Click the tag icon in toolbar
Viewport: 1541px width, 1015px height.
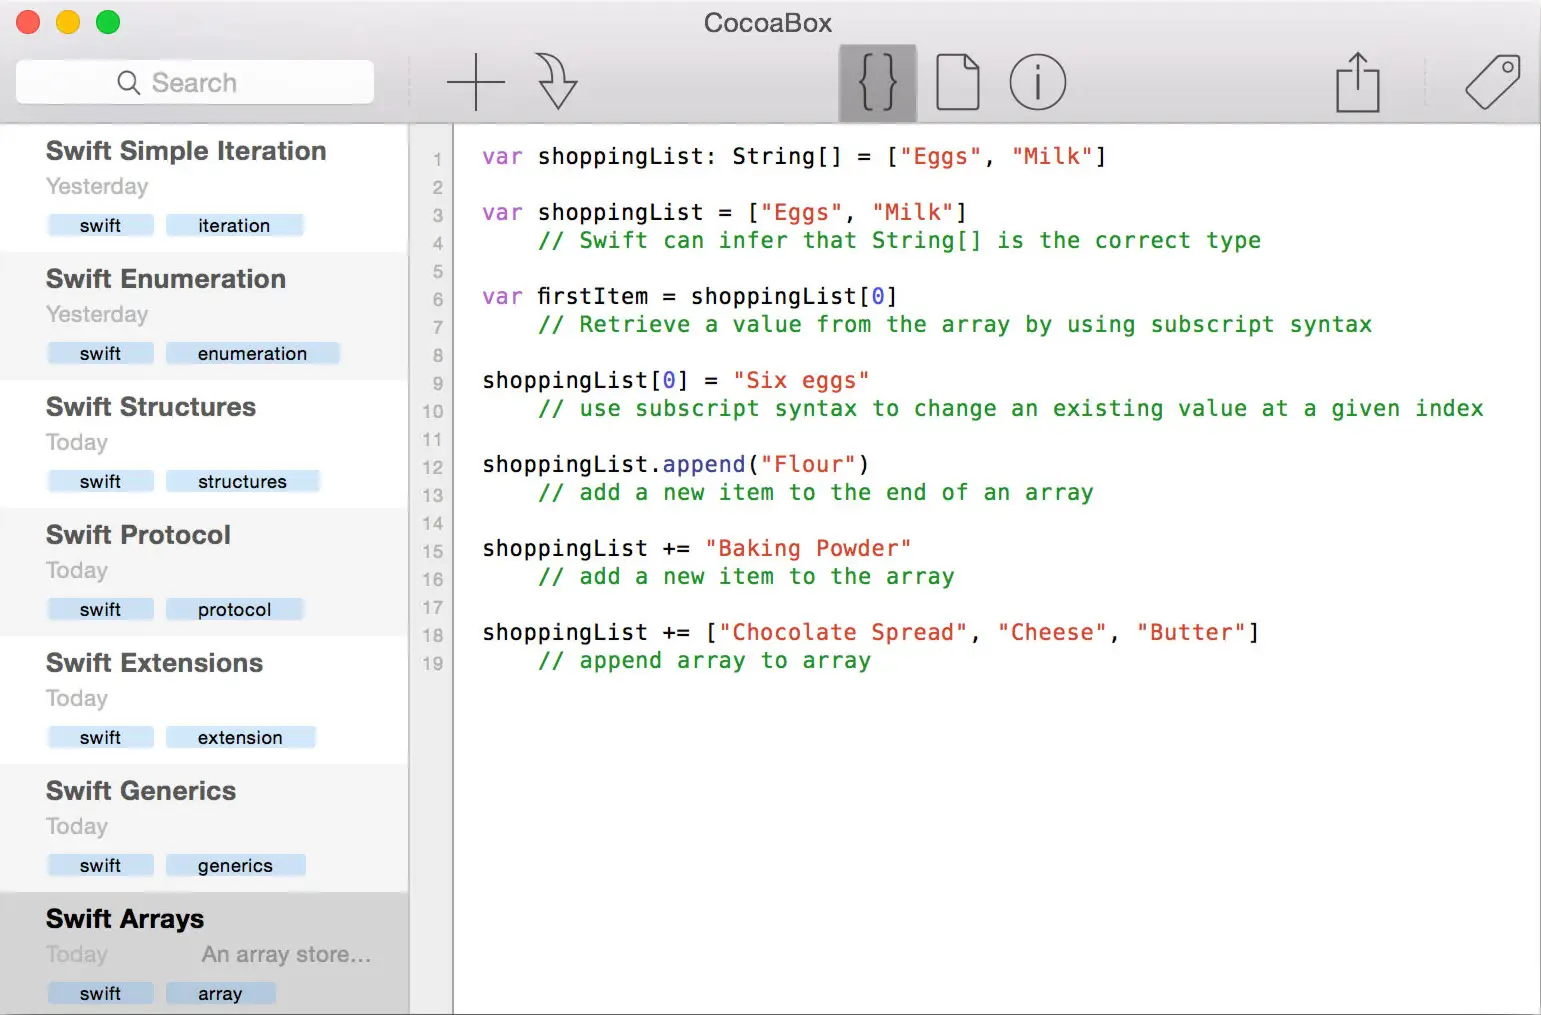coord(1493,82)
